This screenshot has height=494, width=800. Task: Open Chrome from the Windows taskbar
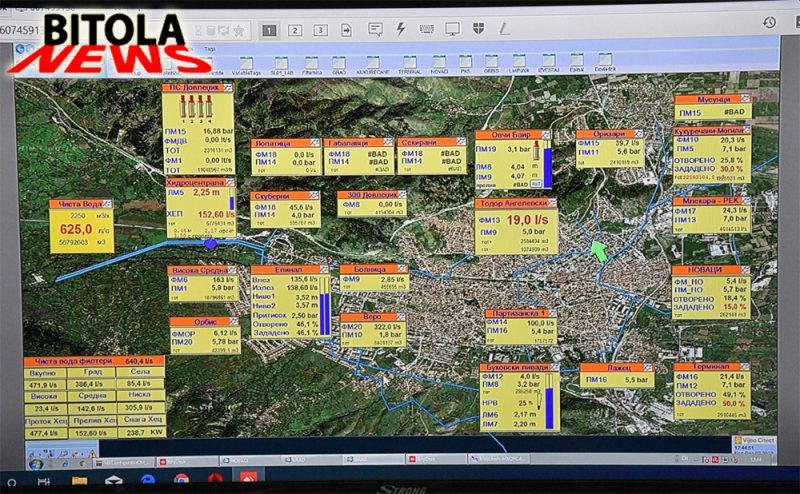[181, 480]
